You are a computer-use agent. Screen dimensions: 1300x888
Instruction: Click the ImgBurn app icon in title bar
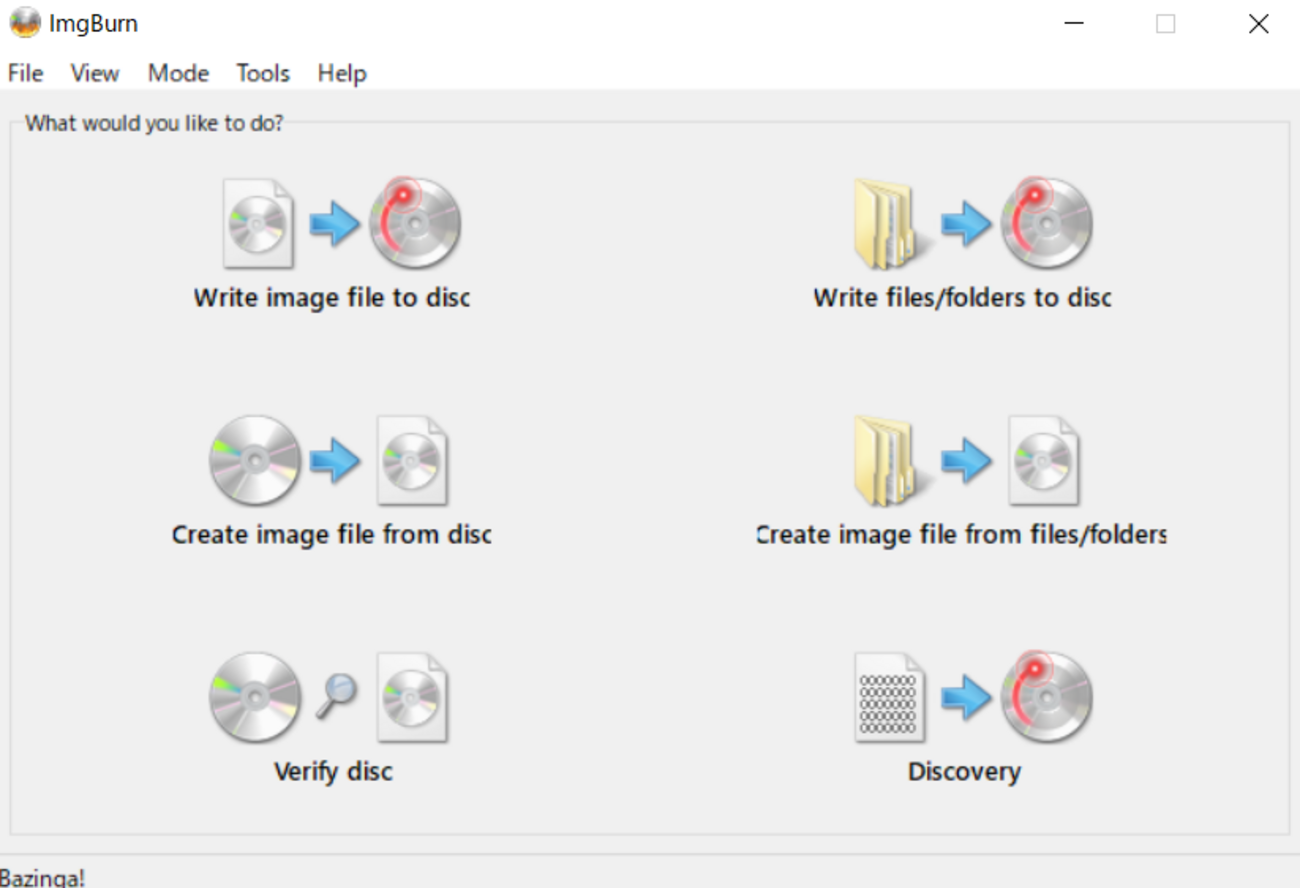pyautogui.click(x=25, y=24)
